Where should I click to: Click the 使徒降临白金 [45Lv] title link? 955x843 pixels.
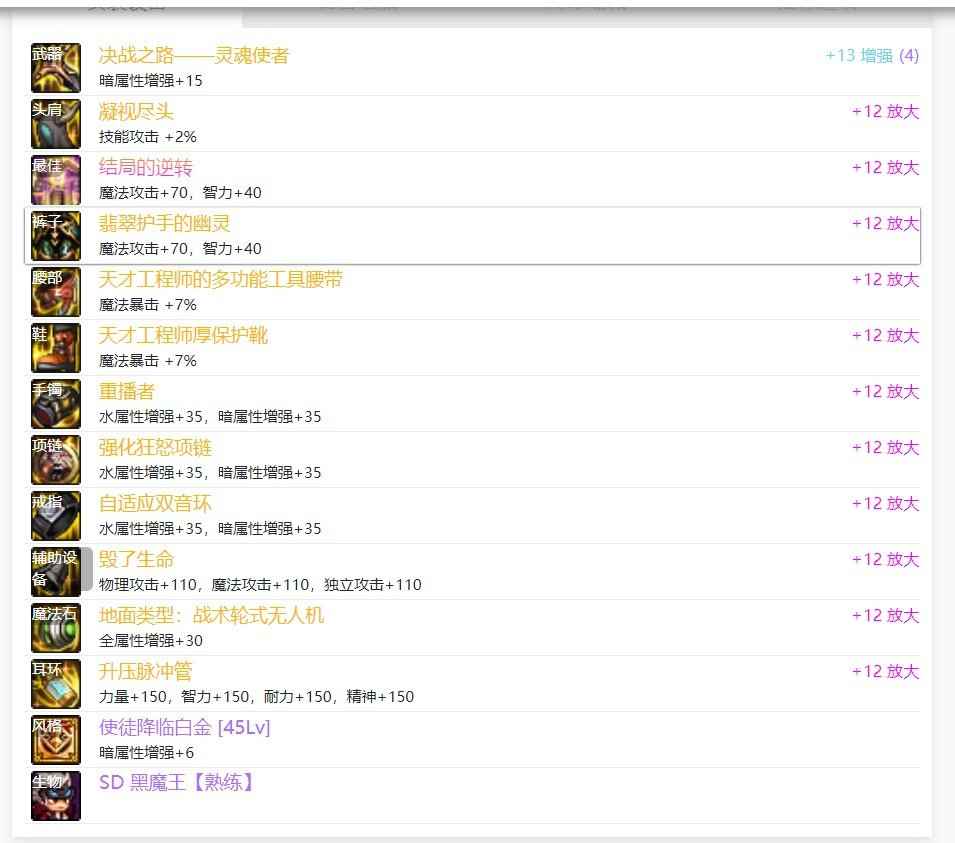(x=184, y=728)
